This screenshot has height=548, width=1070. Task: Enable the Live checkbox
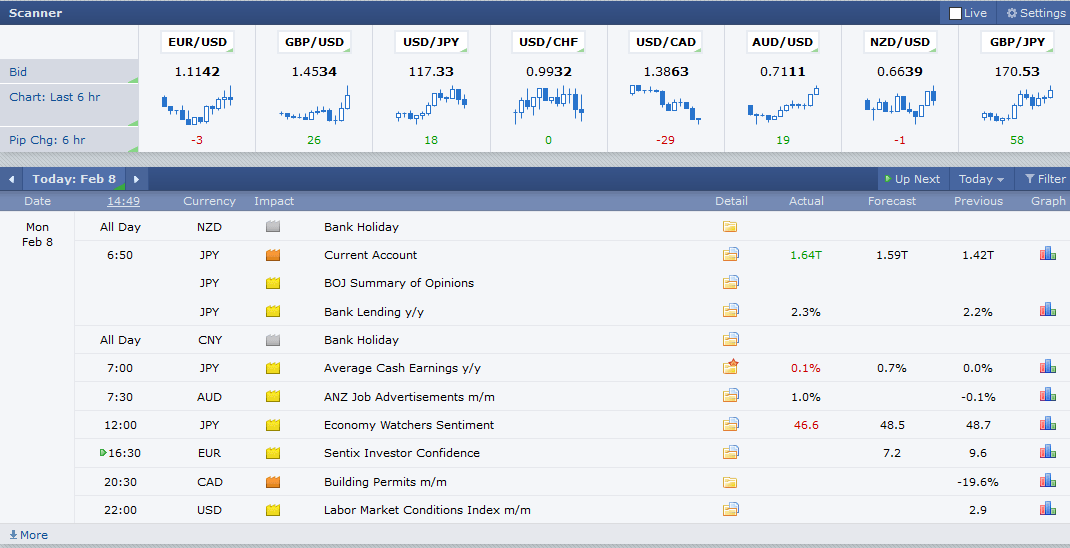[x=955, y=14]
